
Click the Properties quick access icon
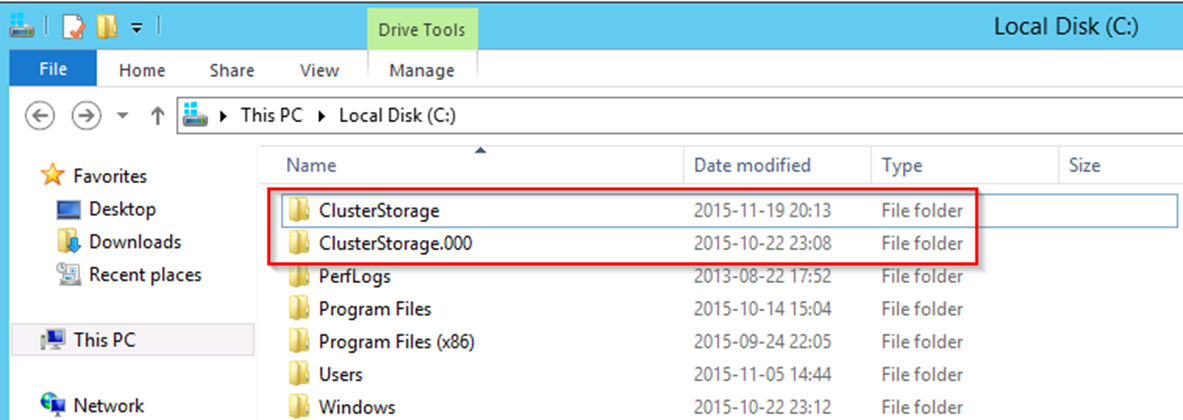tap(73, 28)
